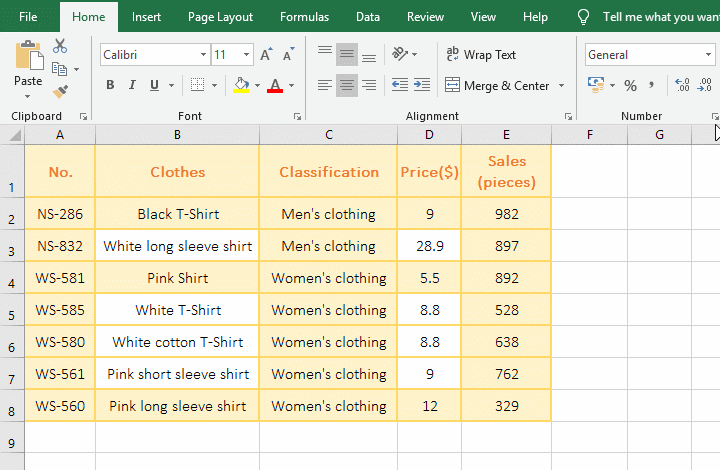Viewport: 720px width, 470px height.
Task: Select cell with sales value 762
Action: pos(506,374)
